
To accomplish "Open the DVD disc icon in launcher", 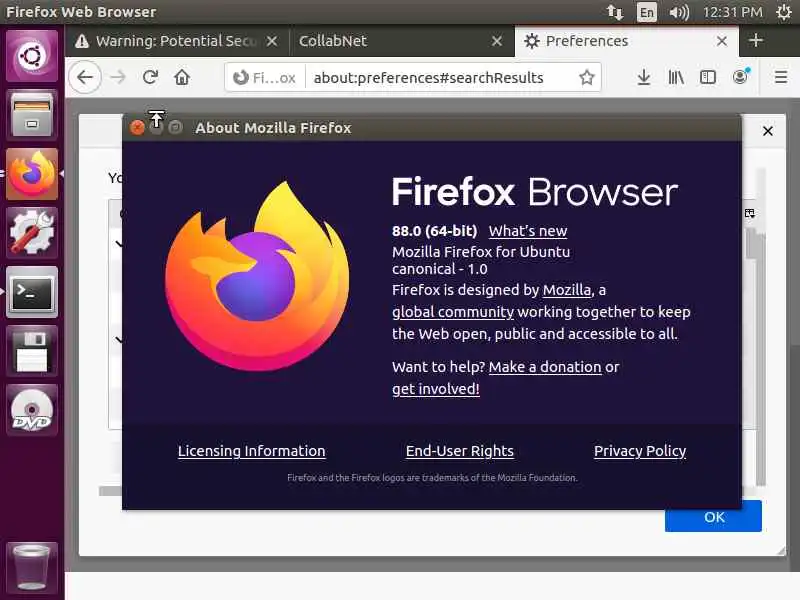I will click(32, 410).
